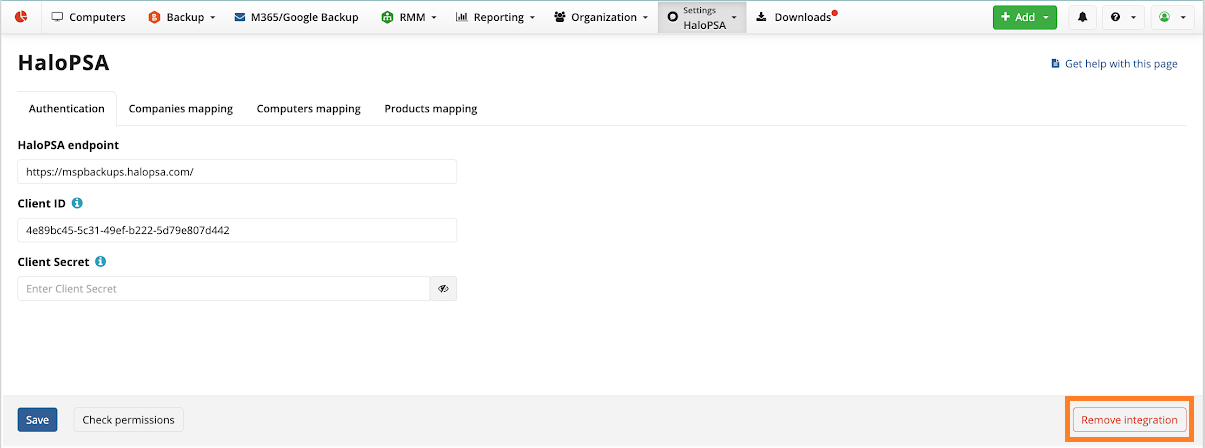This screenshot has height=448, width=1205.
Task: Click the Check permissions button
Action: point(129,420)
